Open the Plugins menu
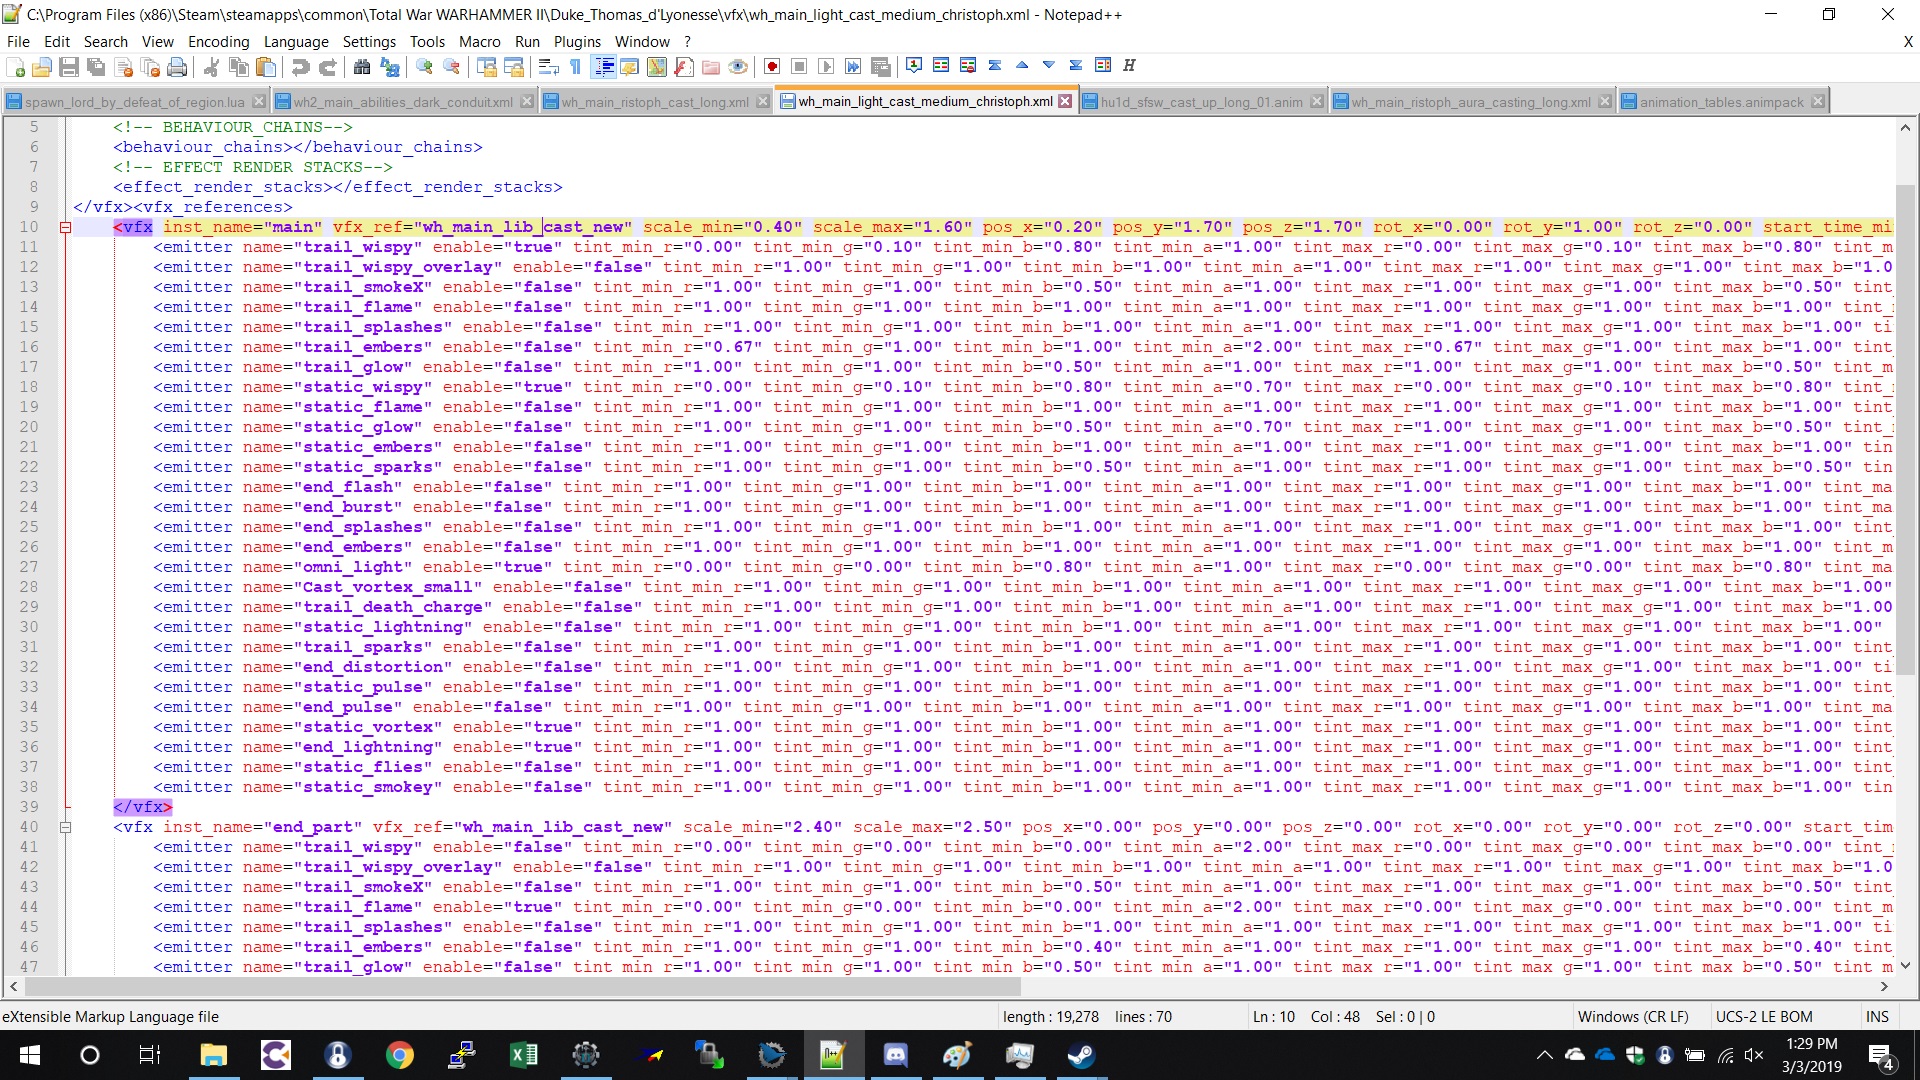1920x1080 pixels. click(x=577, y=41)
